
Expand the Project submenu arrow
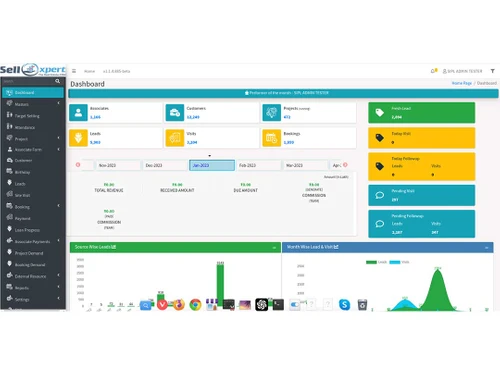point(59,138)
